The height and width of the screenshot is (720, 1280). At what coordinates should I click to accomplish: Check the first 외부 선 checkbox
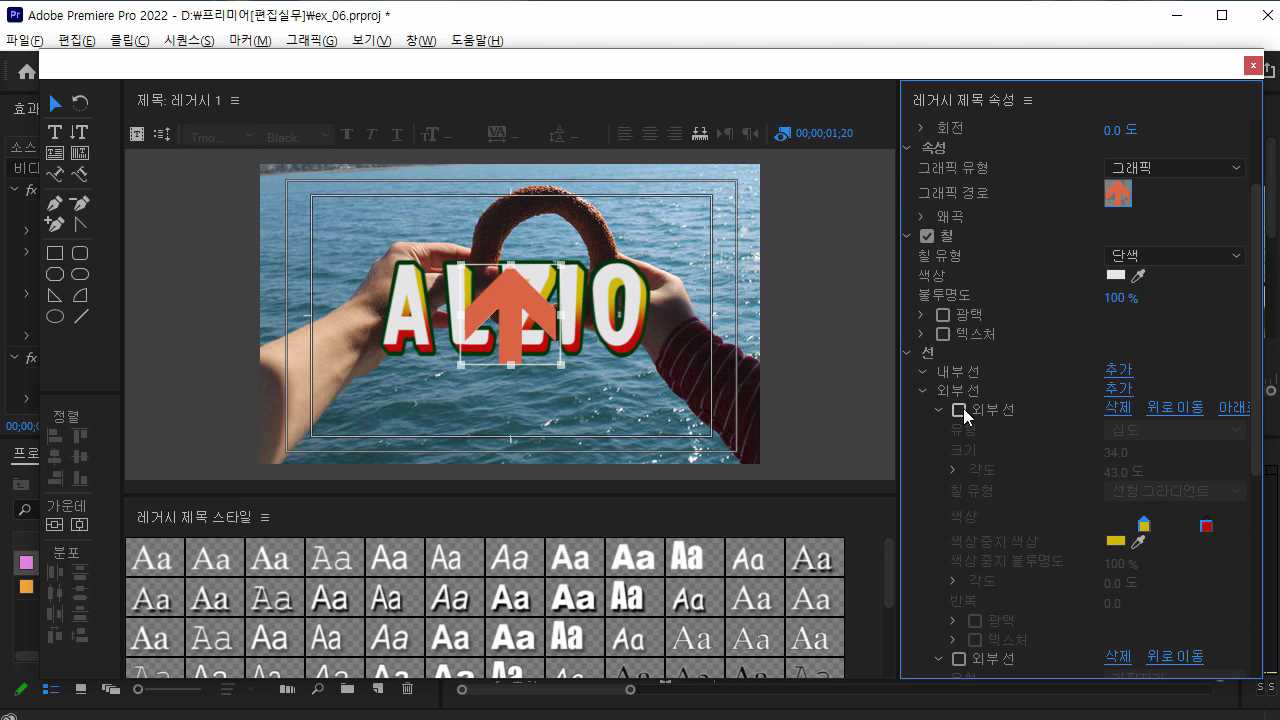click(x=959, y=410)
